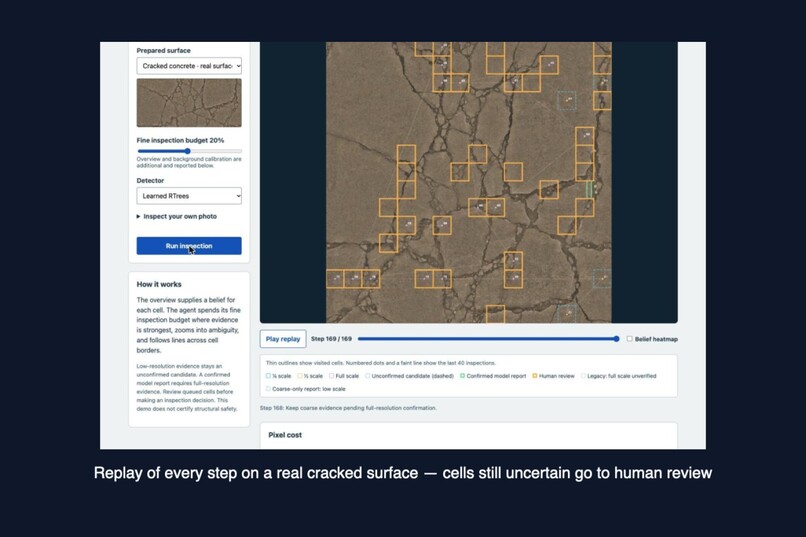Click the 'Thin outlines show visited cells' description
This screenshot has height=537, width=806.
click(380, 363)
